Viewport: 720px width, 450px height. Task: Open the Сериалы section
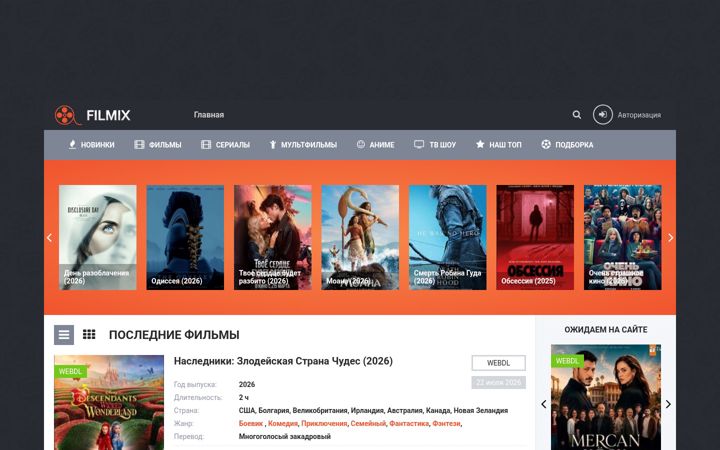pos(233,145)
